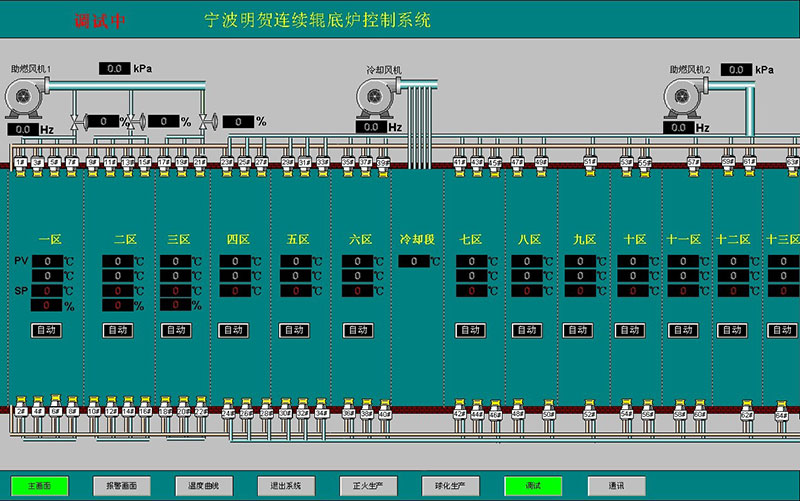Click the first valve under the 助燃风机1 pipe

click(x=76, y=122)
